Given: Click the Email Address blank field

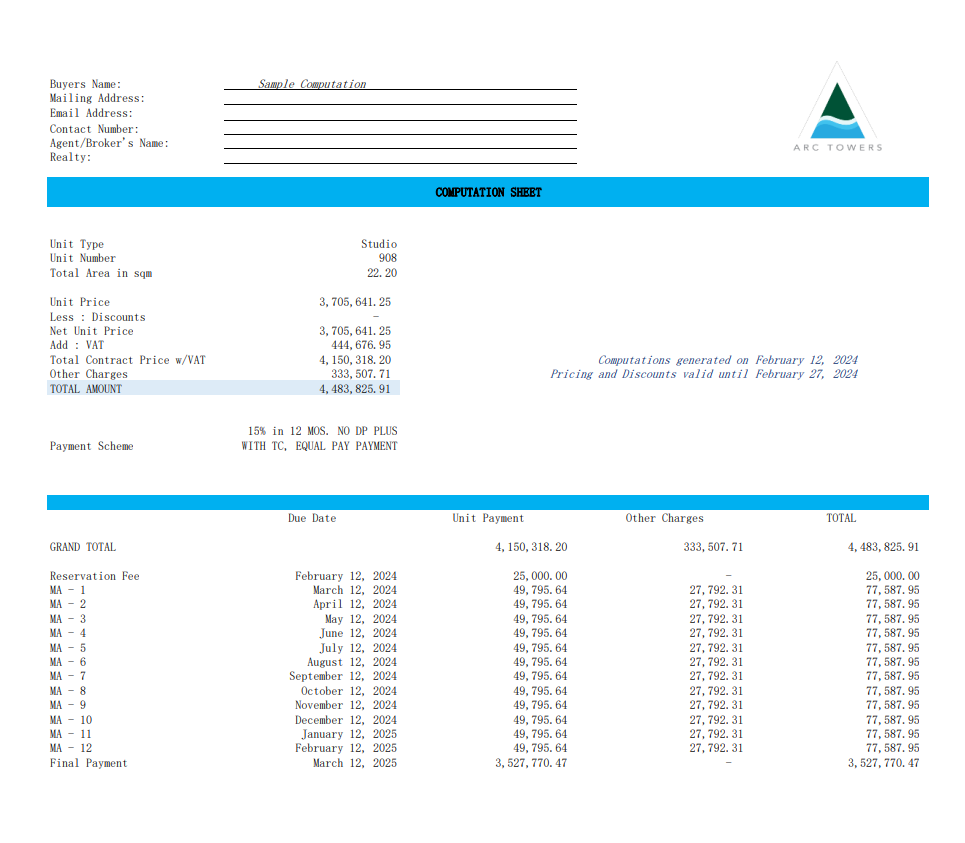Looking at the screenshot, I should point(400,114).
